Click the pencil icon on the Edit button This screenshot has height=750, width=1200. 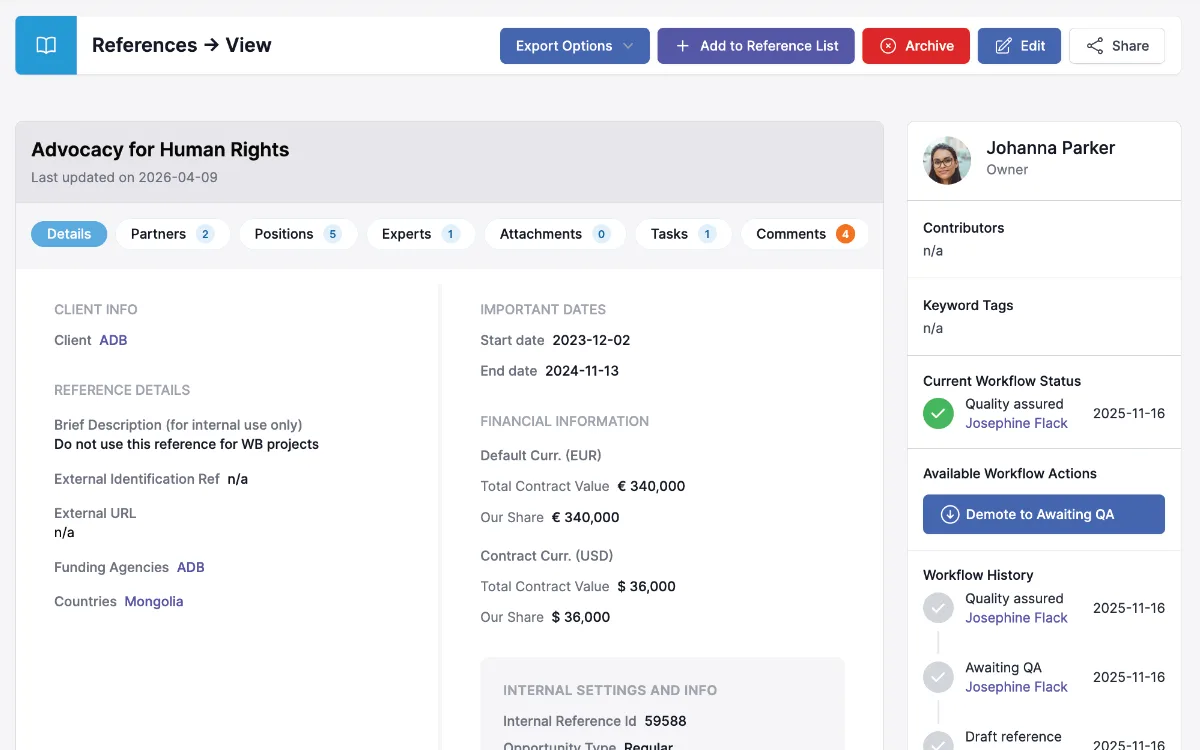pos(1003,46)
